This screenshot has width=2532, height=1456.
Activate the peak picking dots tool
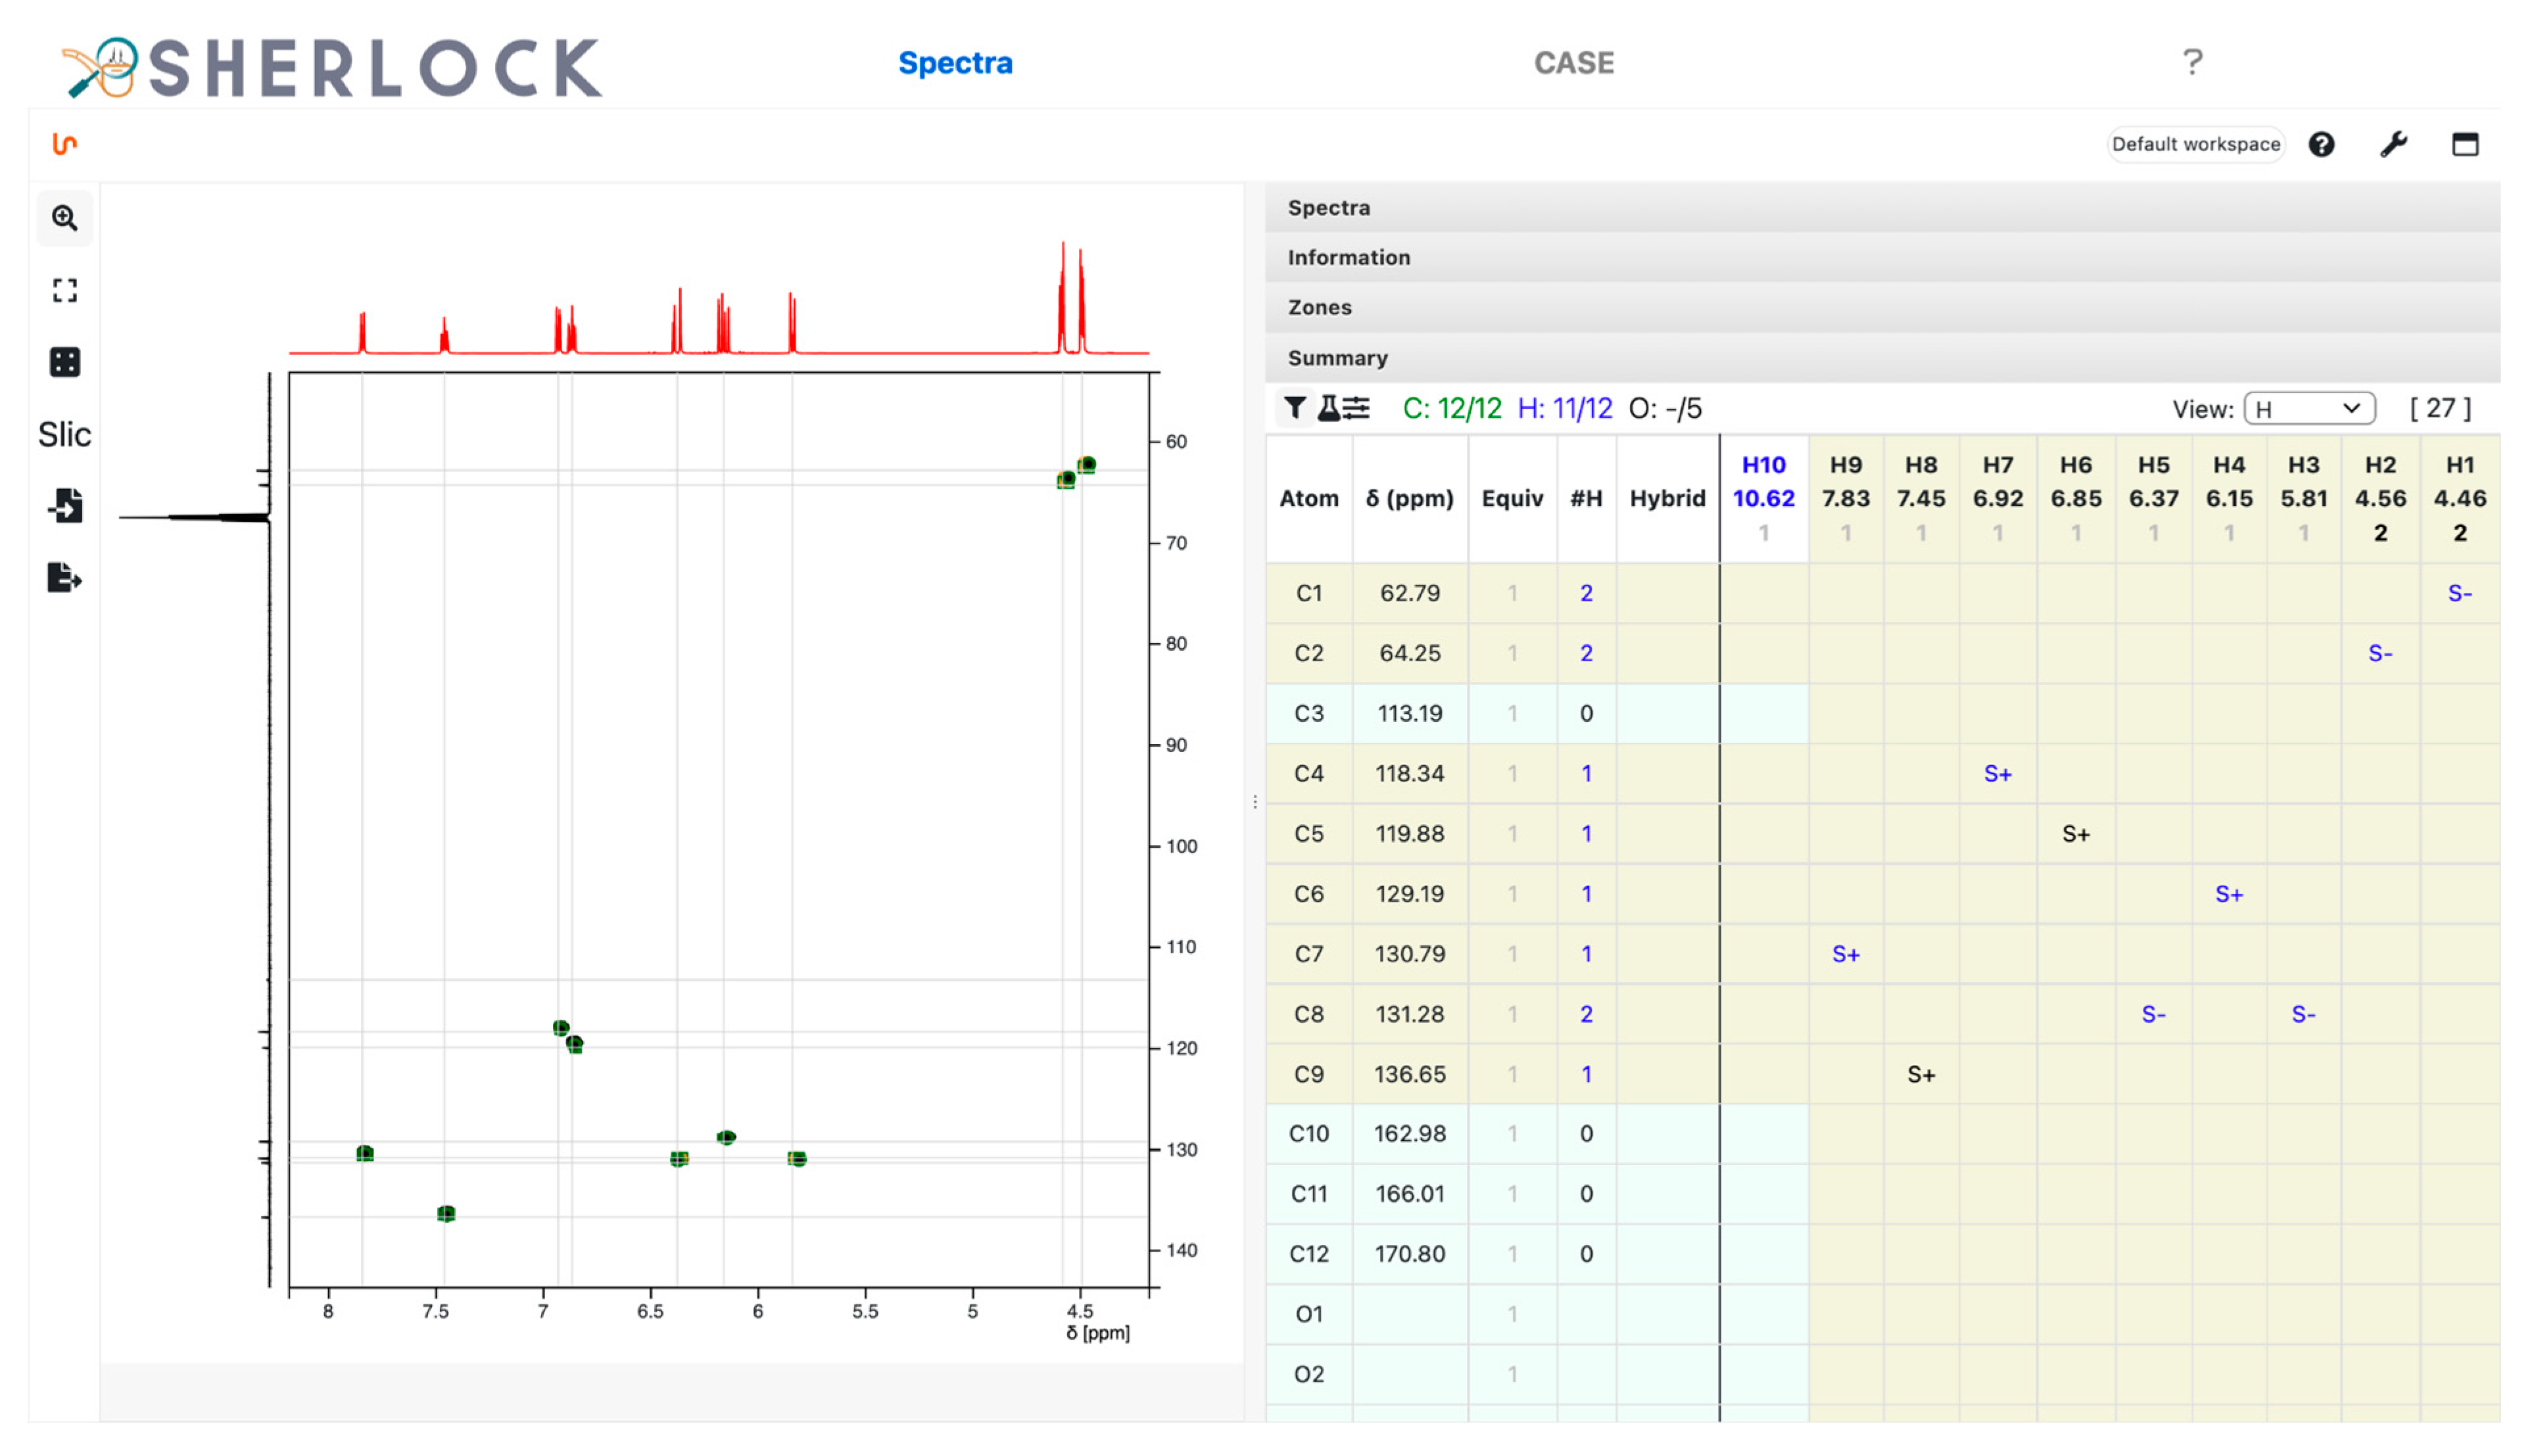65,362
